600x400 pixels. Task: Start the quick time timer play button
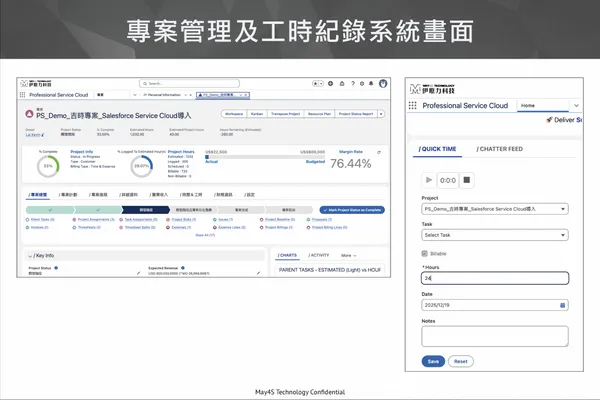pyautogui.click(x=430, y=180)
